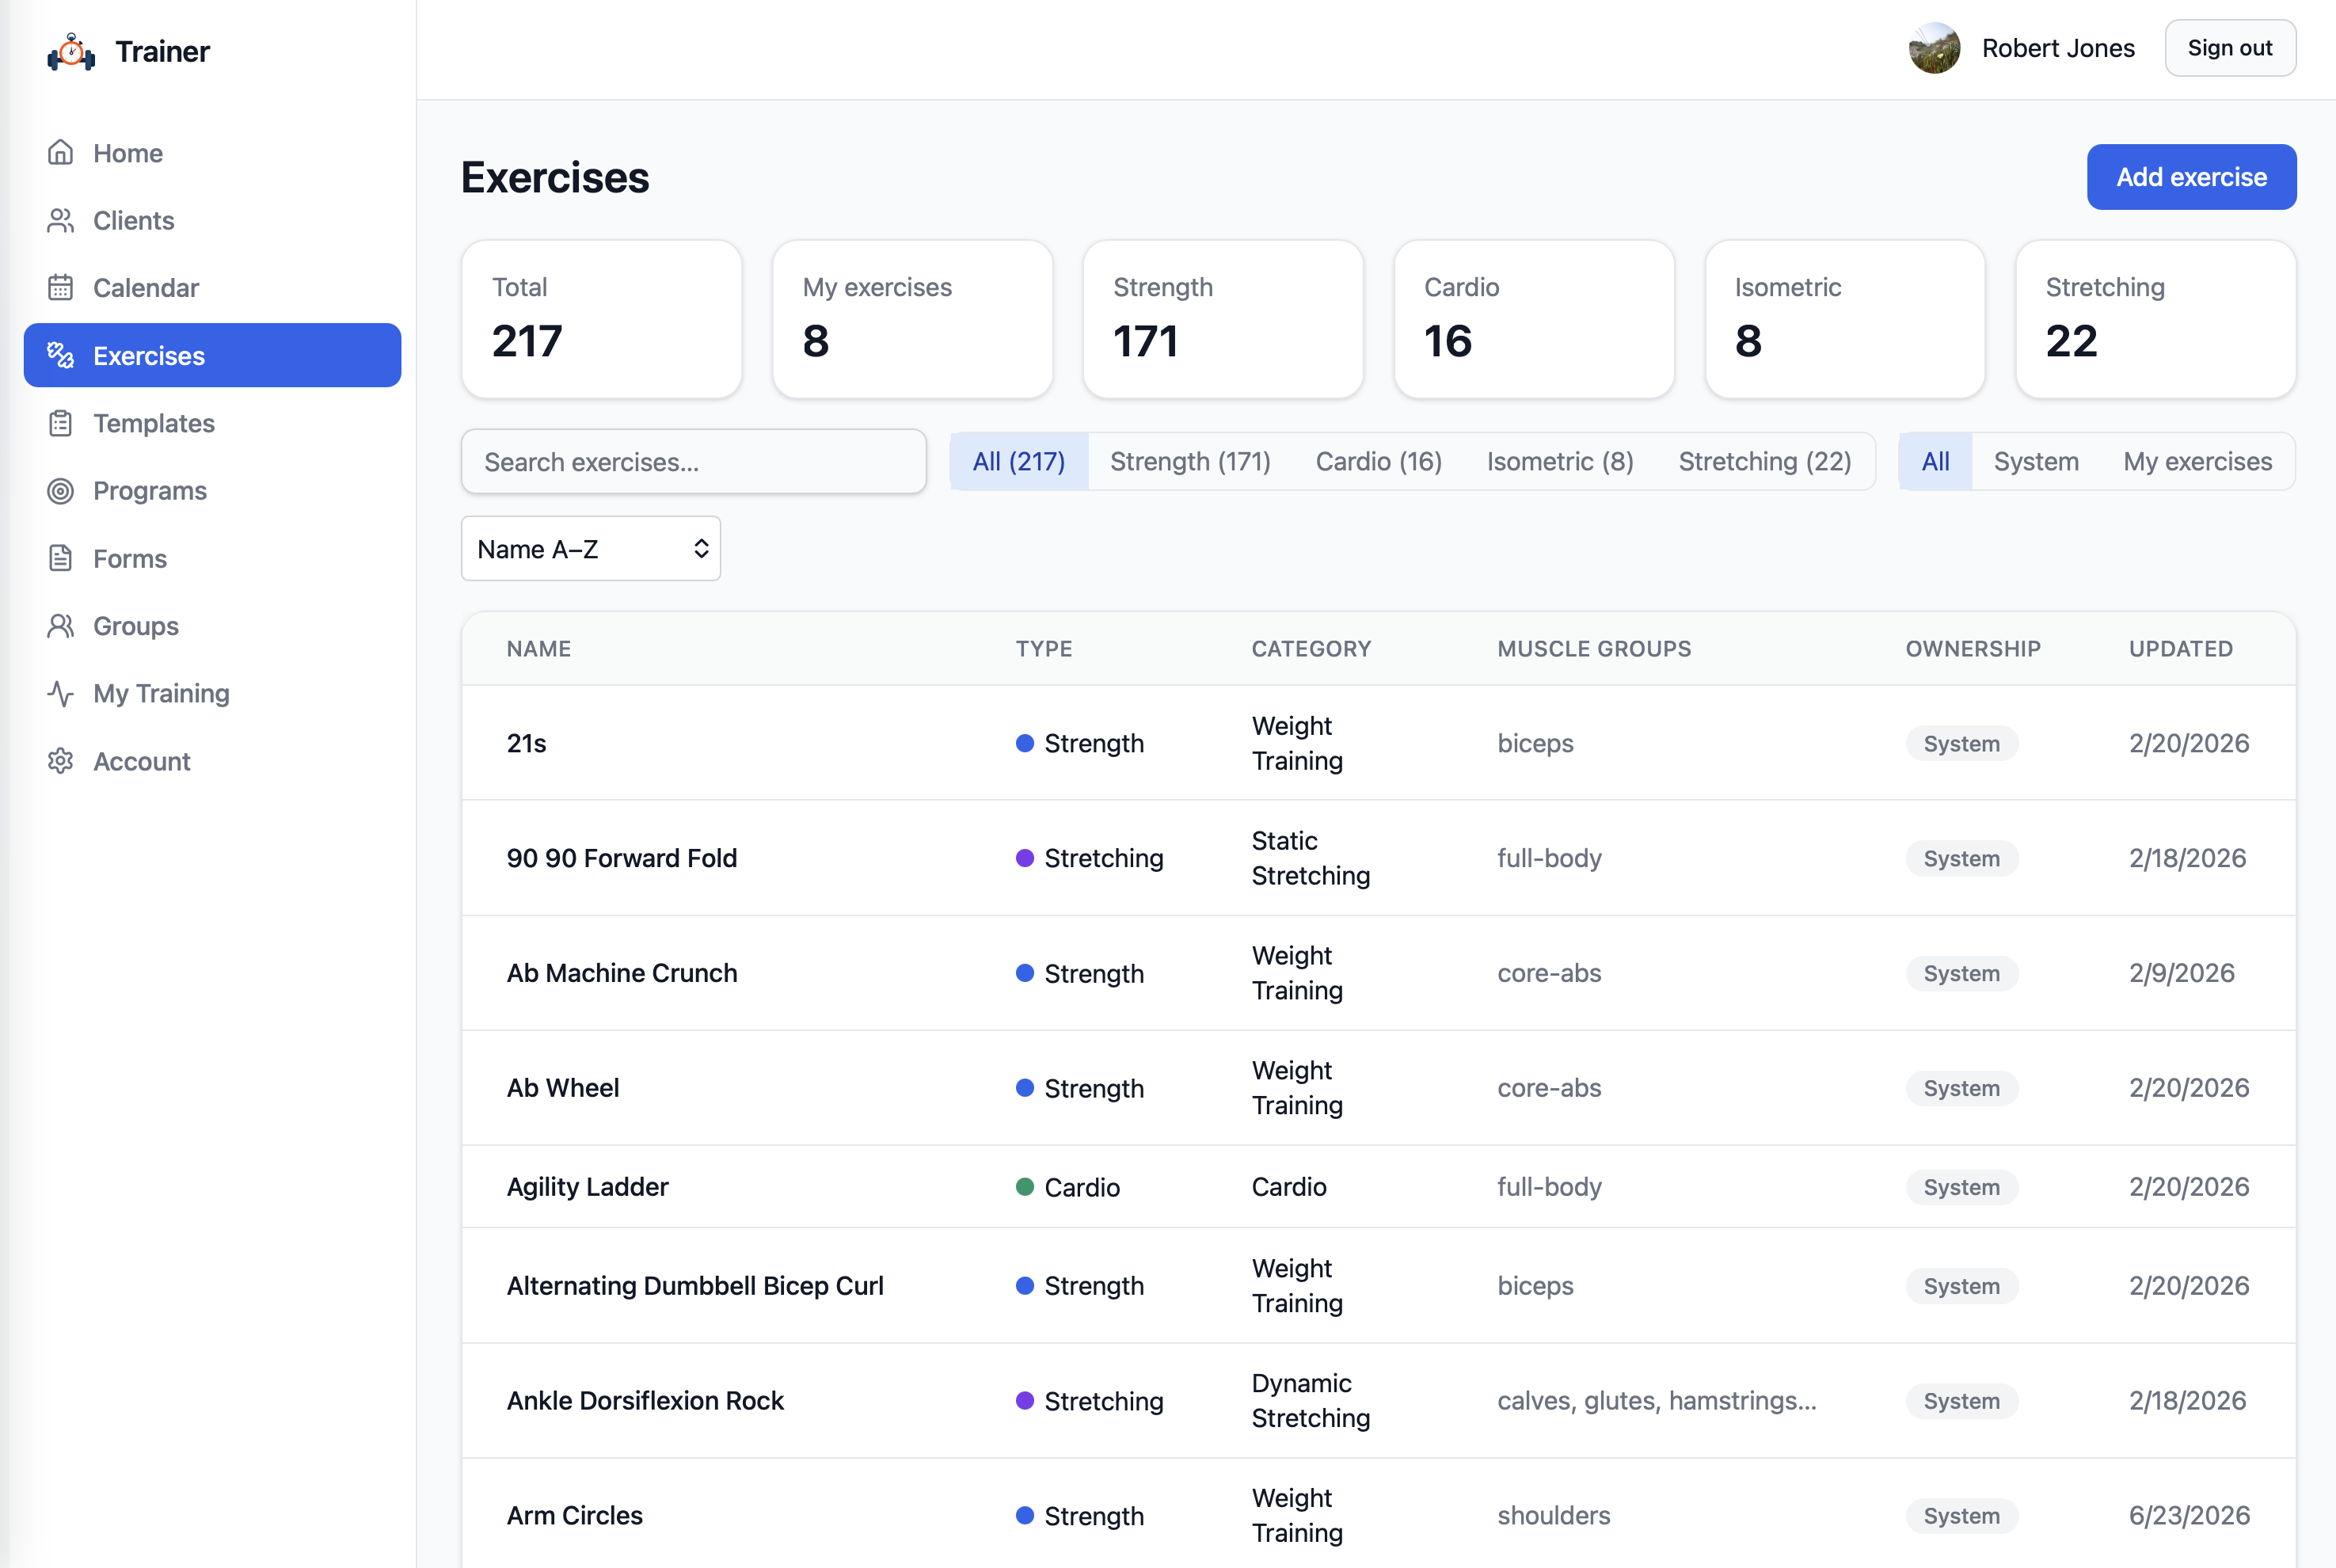Switch to the Cardio (16) filter tab

coord(1378,461)
